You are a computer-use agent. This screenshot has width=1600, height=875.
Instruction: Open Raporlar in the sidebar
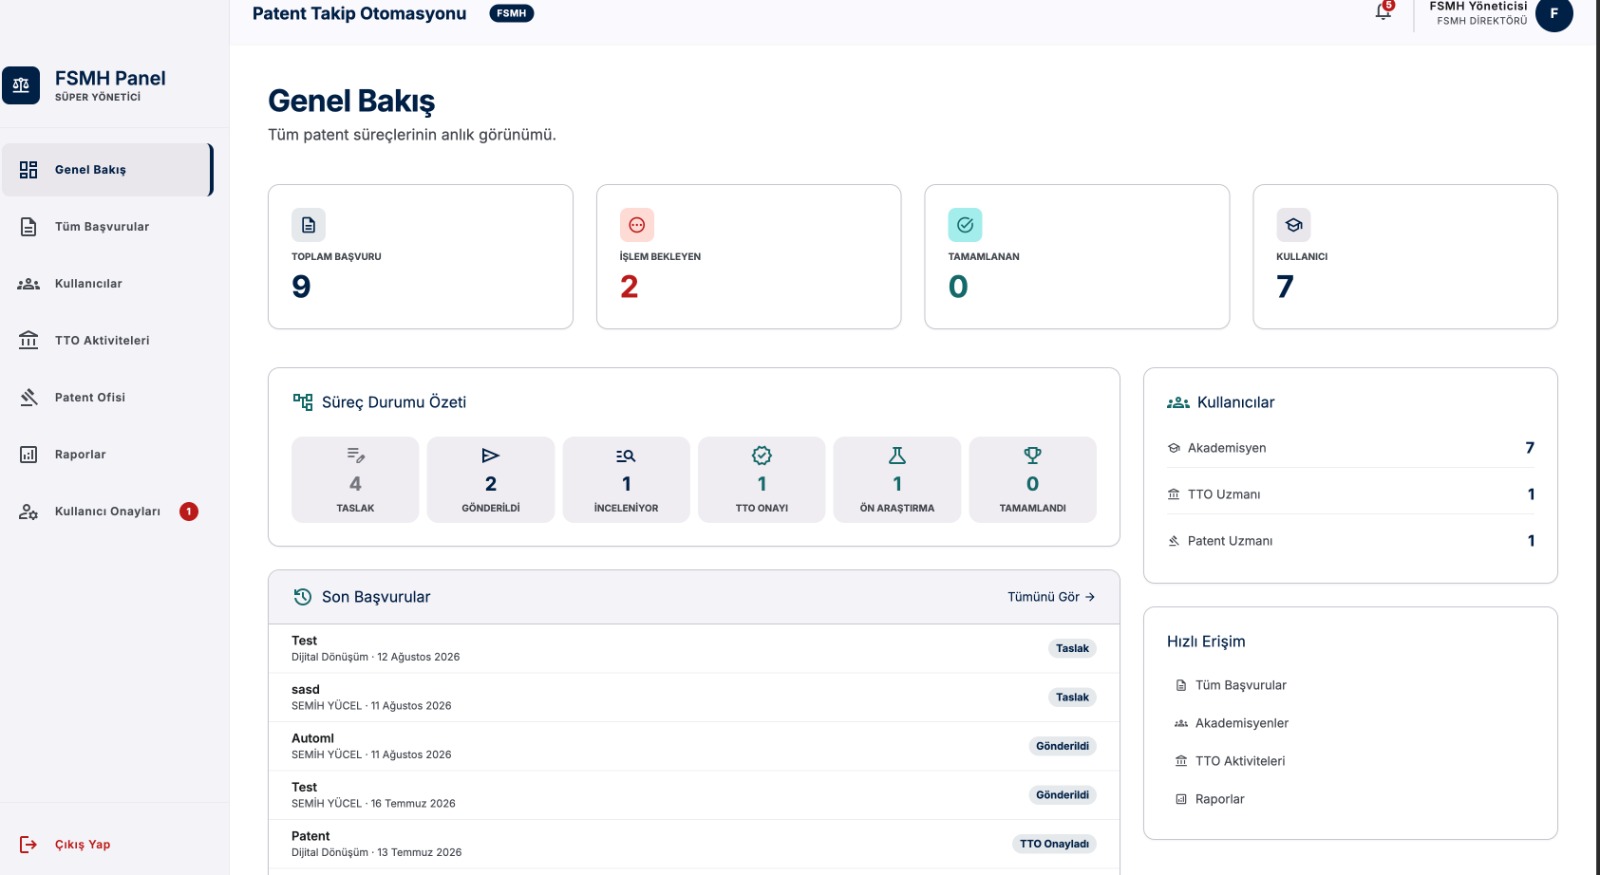107,455
